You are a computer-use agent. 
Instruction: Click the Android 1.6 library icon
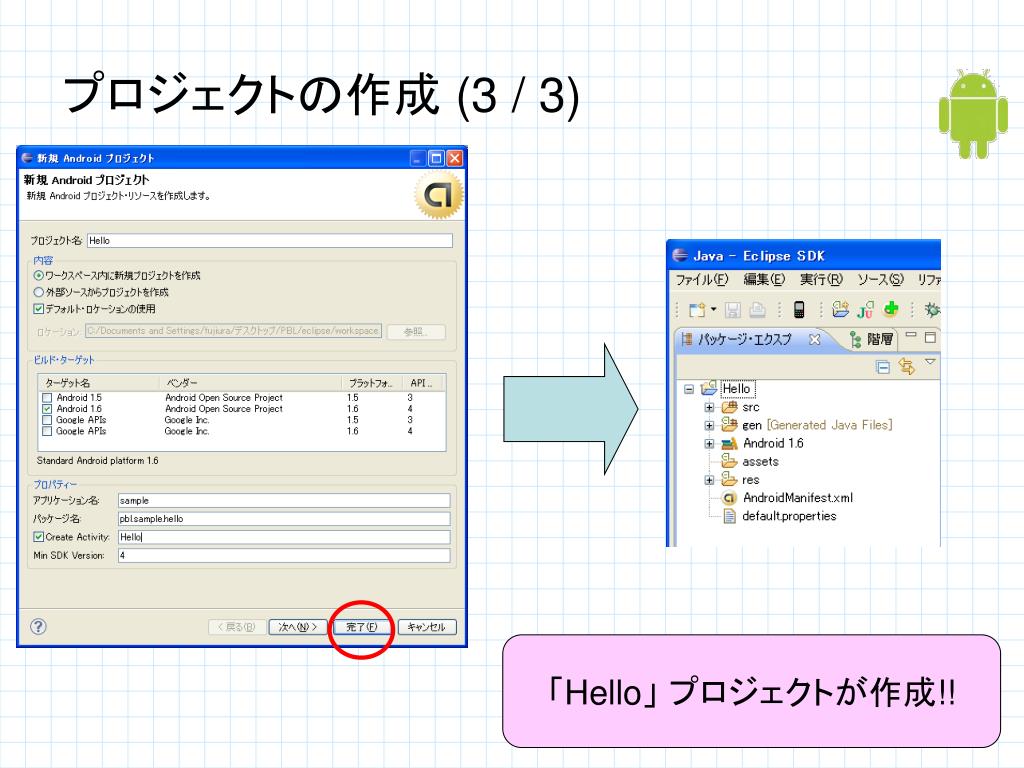(x=729, y=443)
